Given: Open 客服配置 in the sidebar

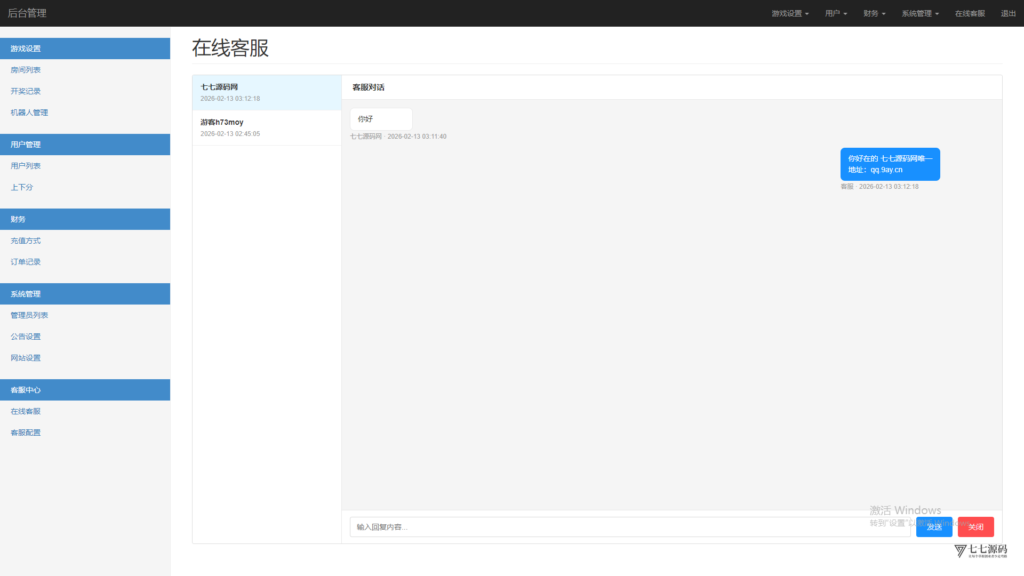Looking at the screenshot, I should tap(26, 433).
